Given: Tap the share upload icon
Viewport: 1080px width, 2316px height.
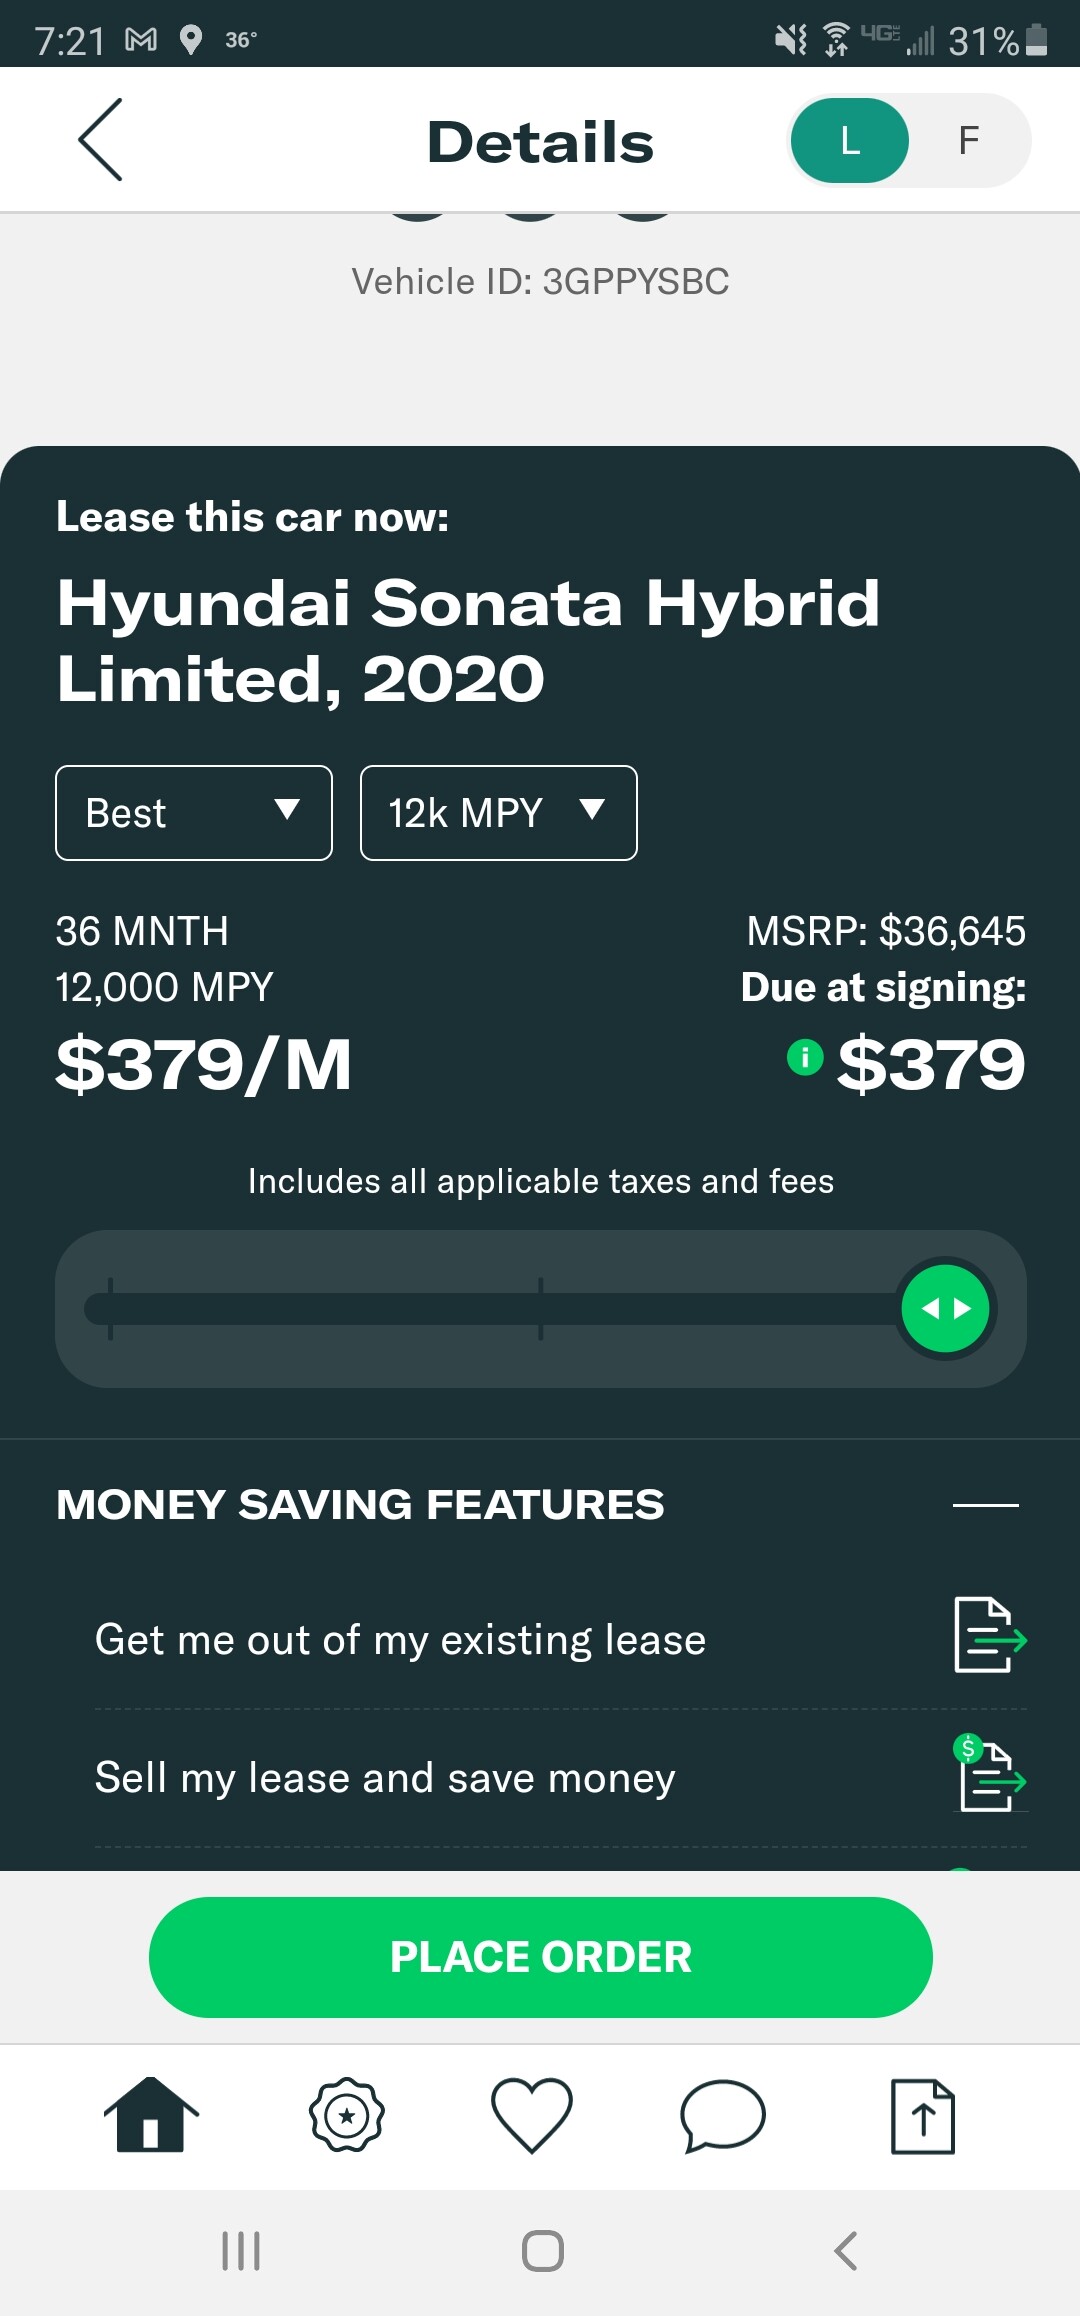Looking at the screenshot, I should pos(922,2115).
